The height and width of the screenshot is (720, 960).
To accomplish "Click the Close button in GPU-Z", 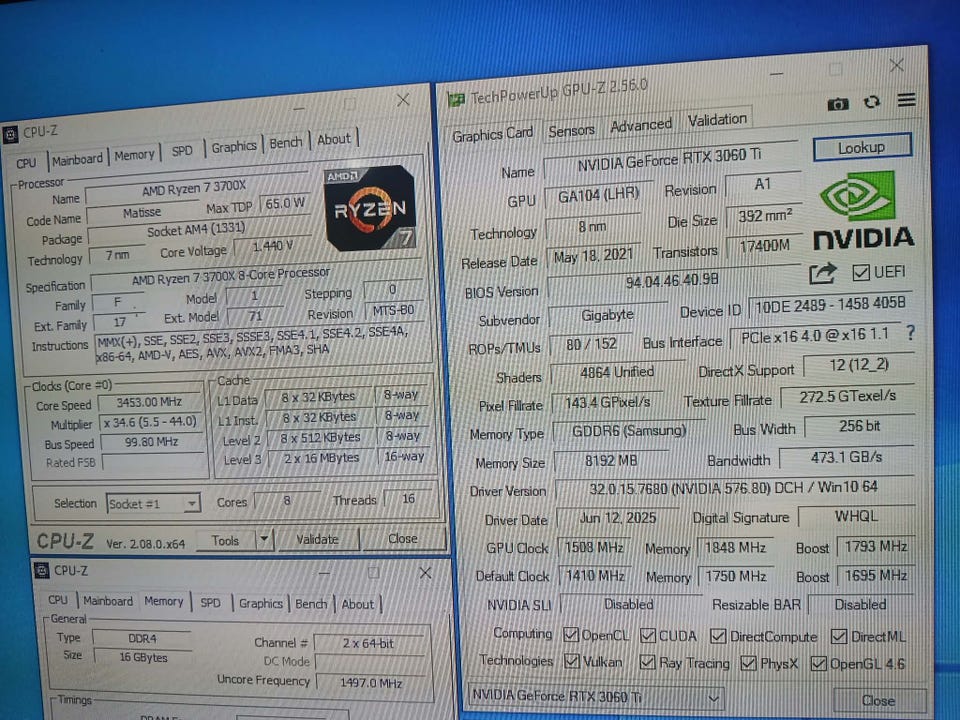I will click(x=879, y=700).
